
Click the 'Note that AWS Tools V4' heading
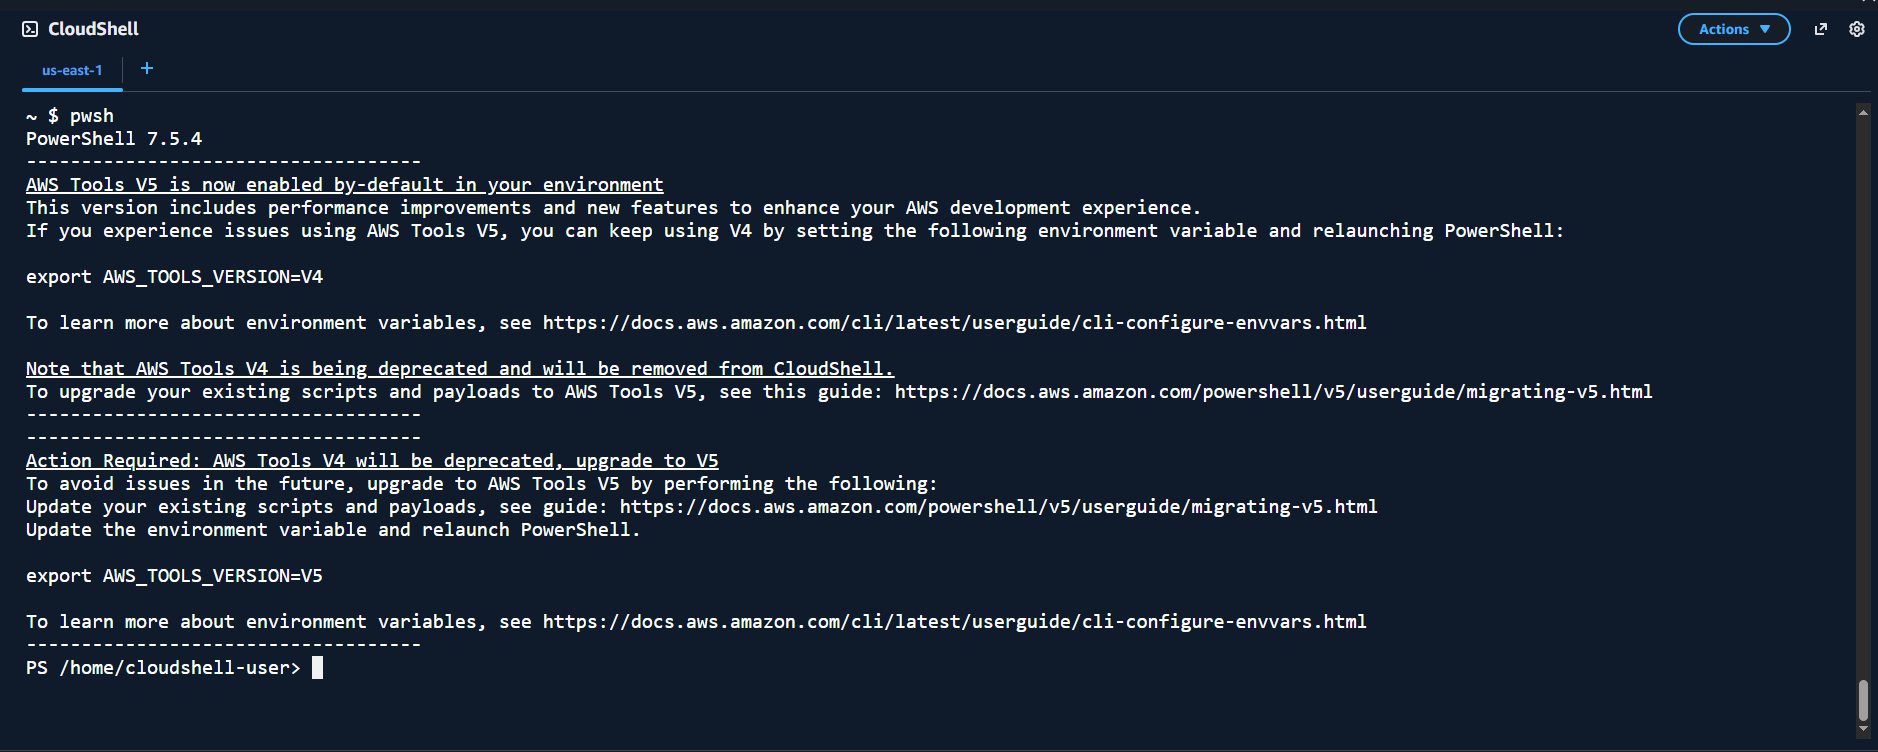[460, 369]
